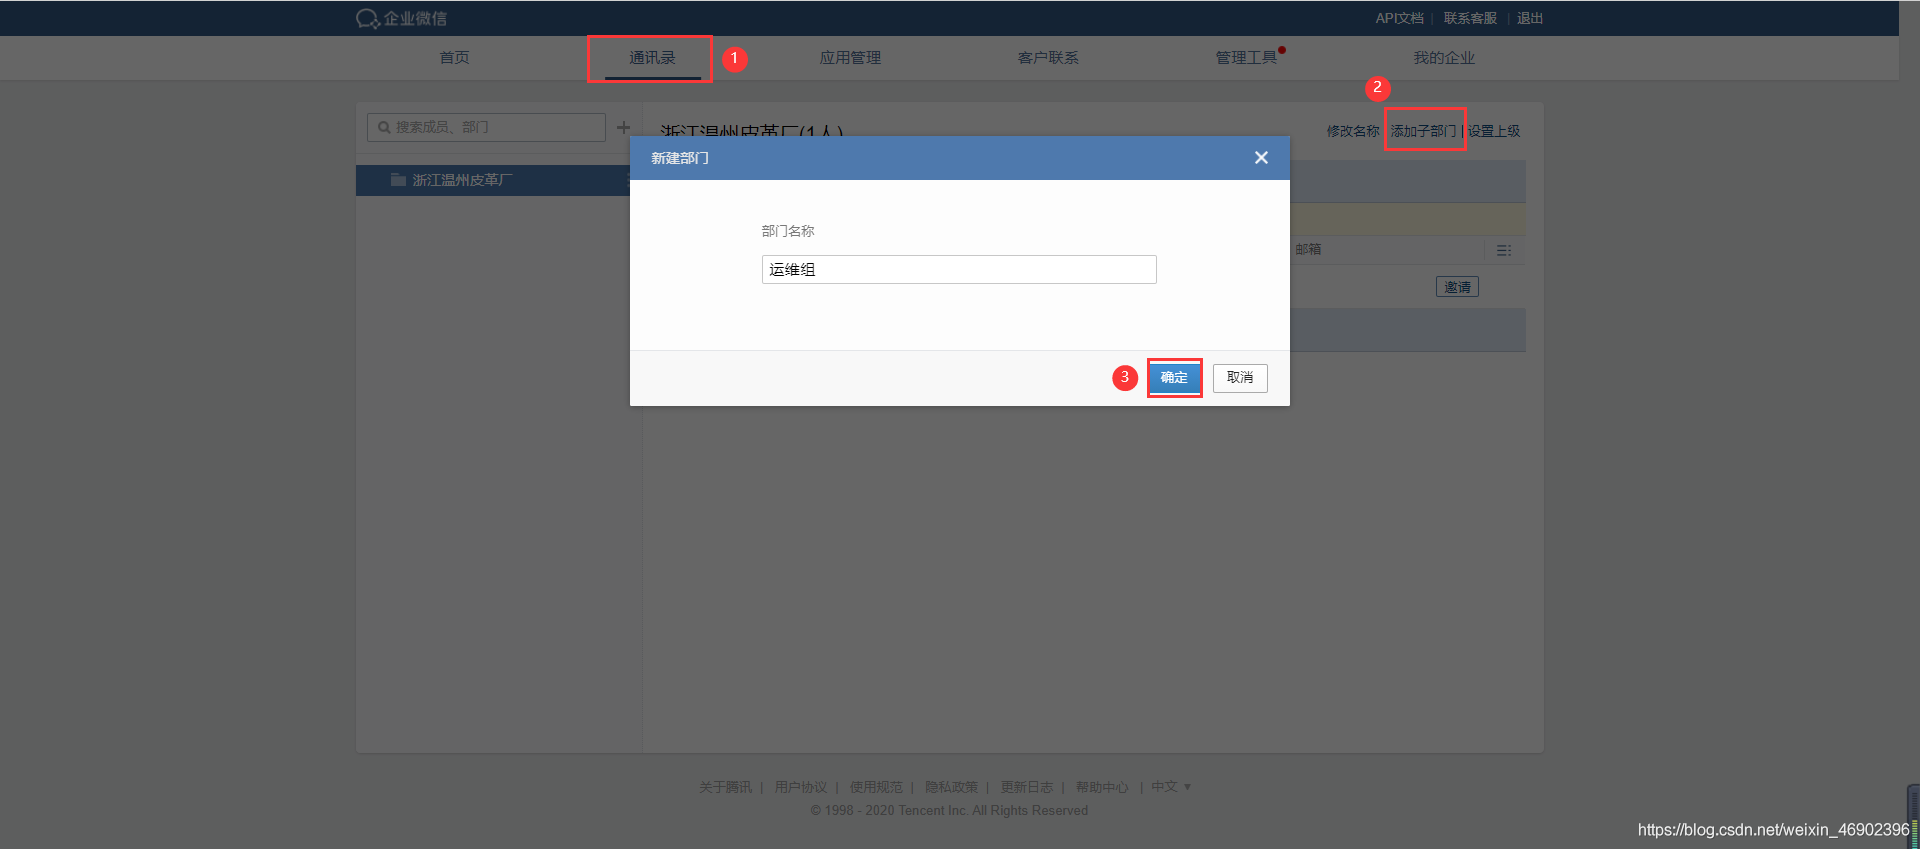This screenshot has height=849, width=1920.
Task: Click 退出 to log out
Action: tap(1530, 18)
